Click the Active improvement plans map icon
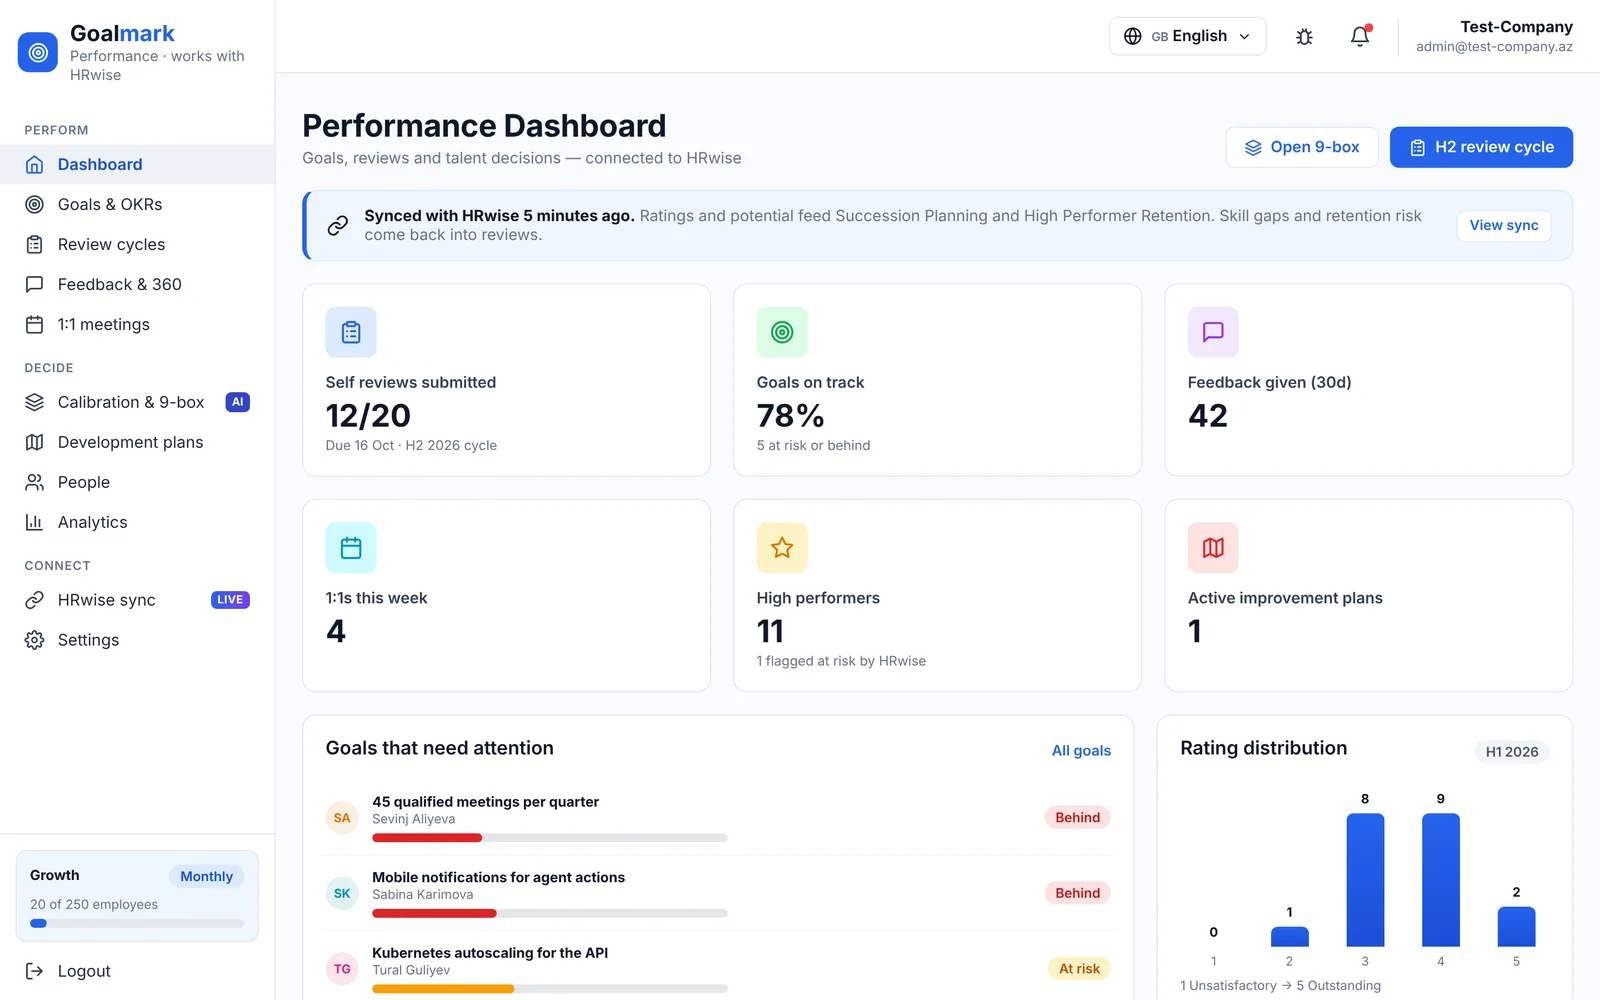 click(1213, 548)
